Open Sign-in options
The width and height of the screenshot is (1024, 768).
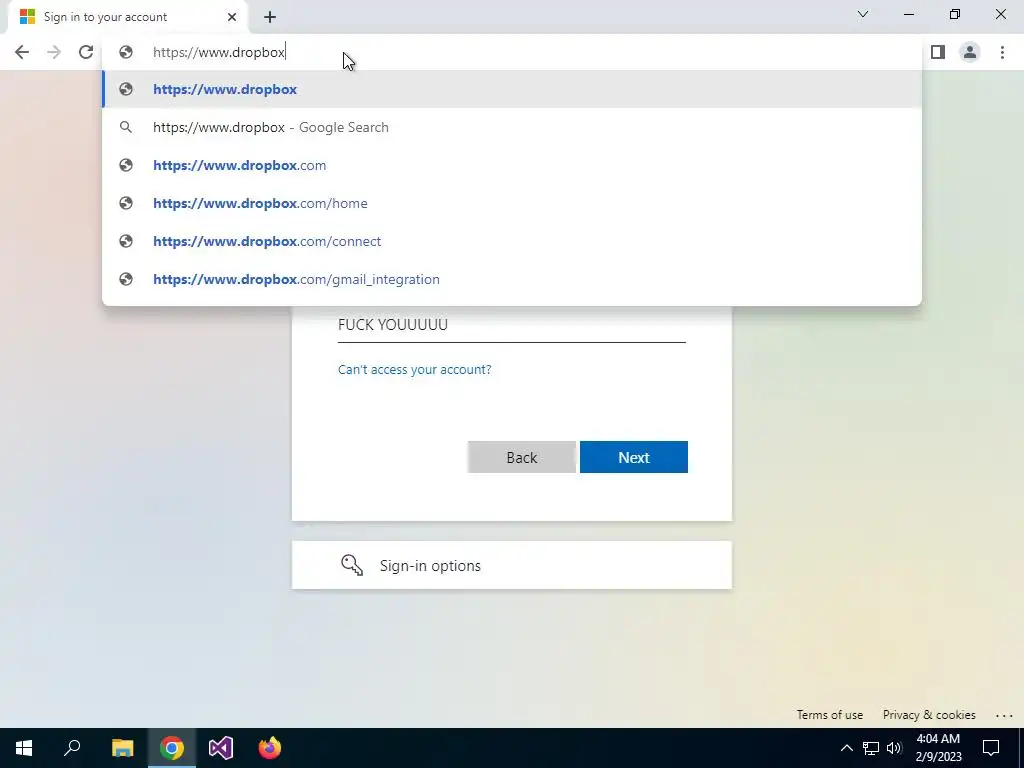click(511, 565)
